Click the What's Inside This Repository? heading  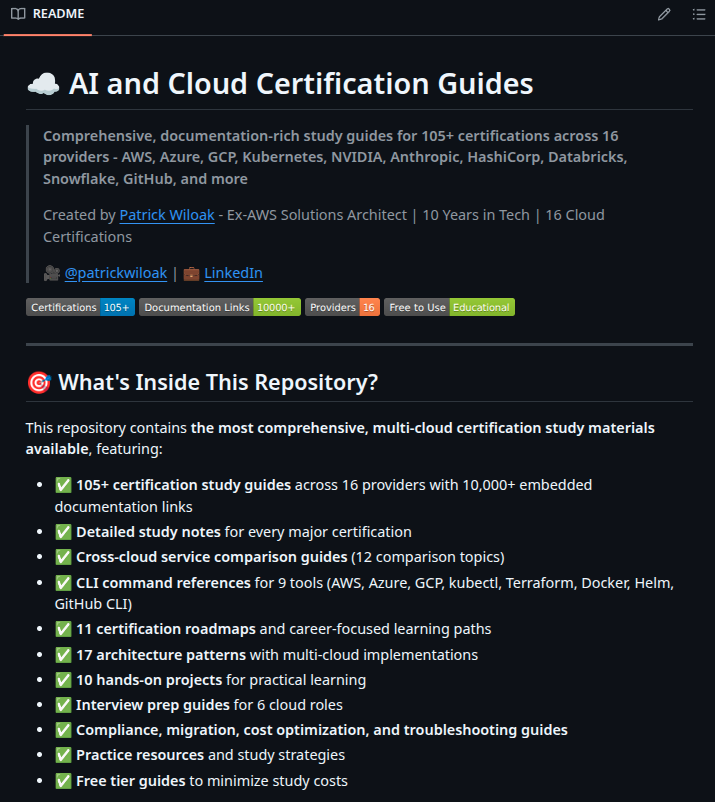click(218, 382)
